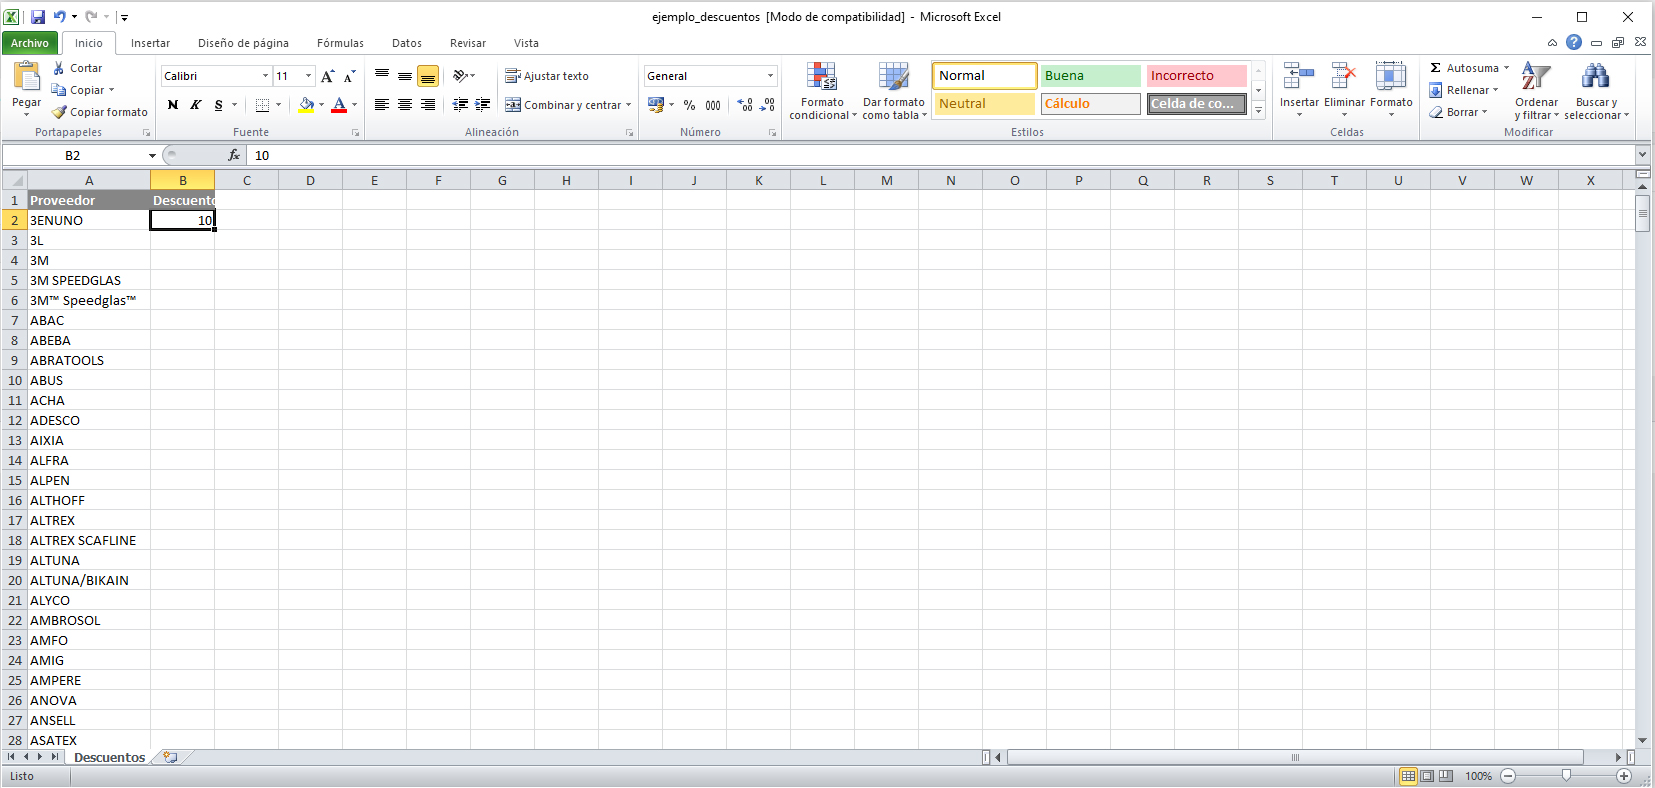Viewport: 1655px width, 788px height.
Task: Decrease font size with the small A icon
Action: tap(349, 76)
